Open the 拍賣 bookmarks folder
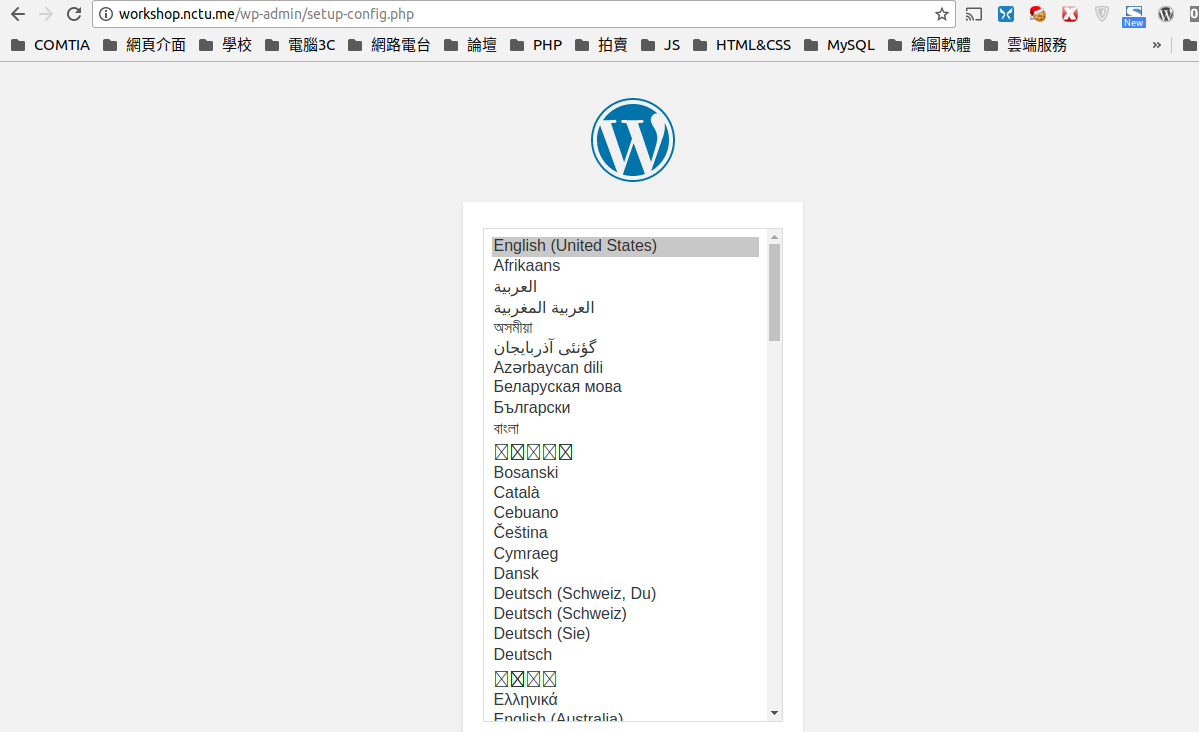 click(601, 45)
